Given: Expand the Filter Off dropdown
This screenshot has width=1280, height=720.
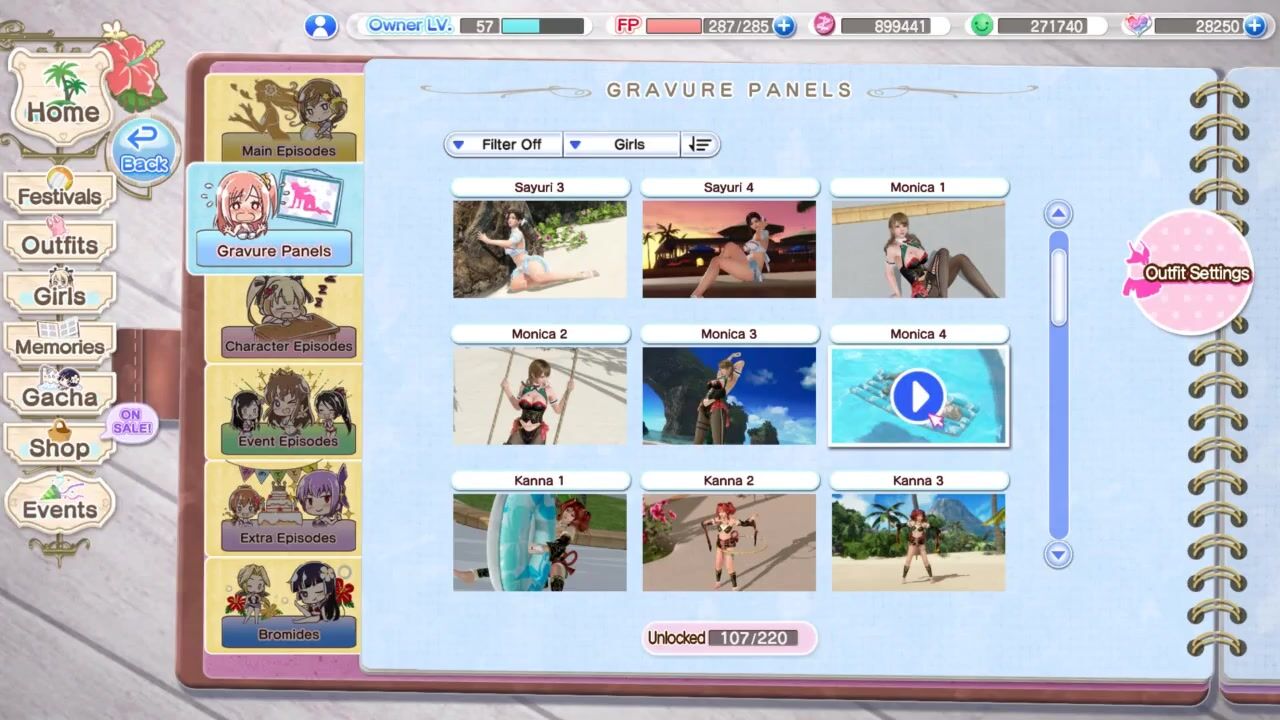Looking at the screenshot, I should (x=503, y=144).
